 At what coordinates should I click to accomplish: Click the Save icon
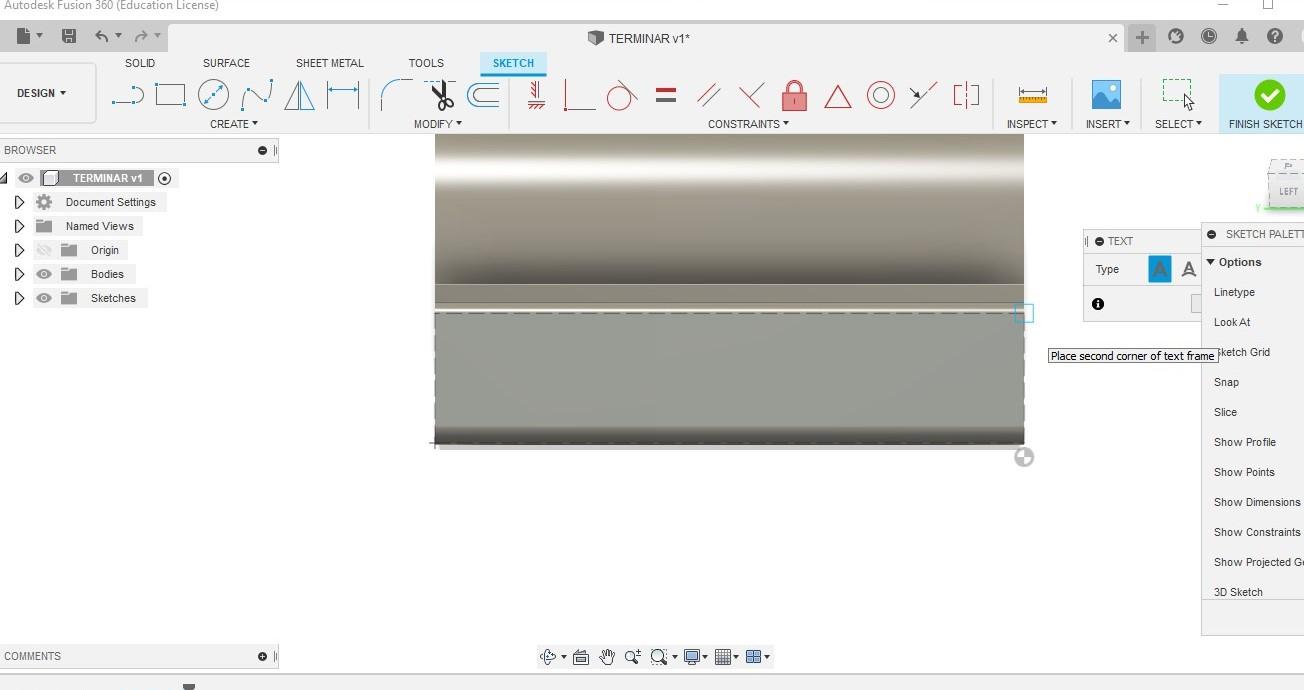pyautogui.click(x=69, y=36)
